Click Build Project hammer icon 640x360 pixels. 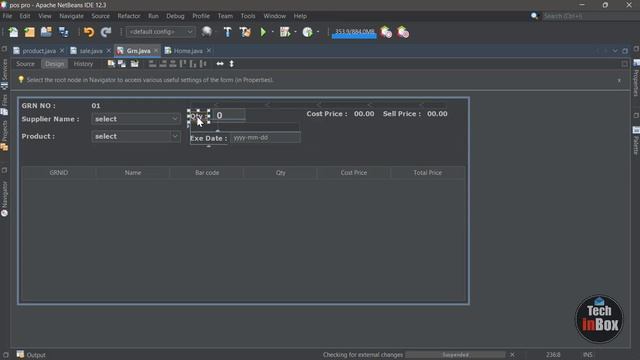[227, 32]
